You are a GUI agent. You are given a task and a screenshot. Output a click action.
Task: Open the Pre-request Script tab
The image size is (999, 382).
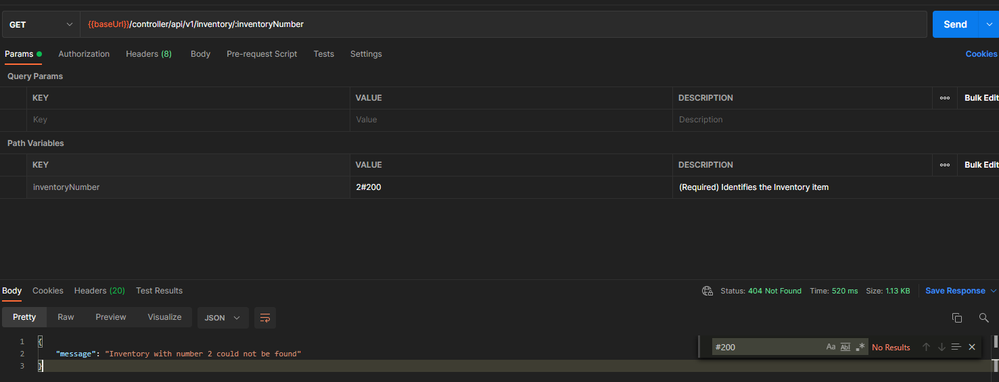[x=262, y=54]
